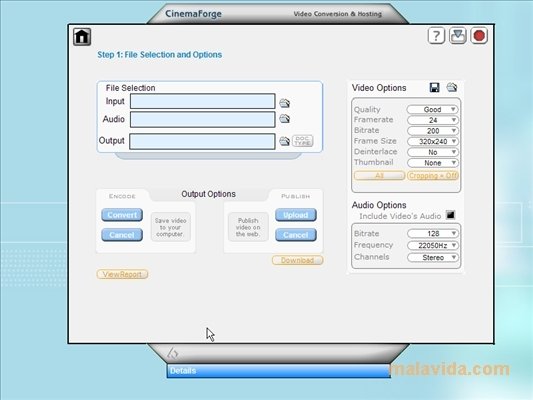Click the red stop/close circle icon
The image size is (533, 400).
479,36
